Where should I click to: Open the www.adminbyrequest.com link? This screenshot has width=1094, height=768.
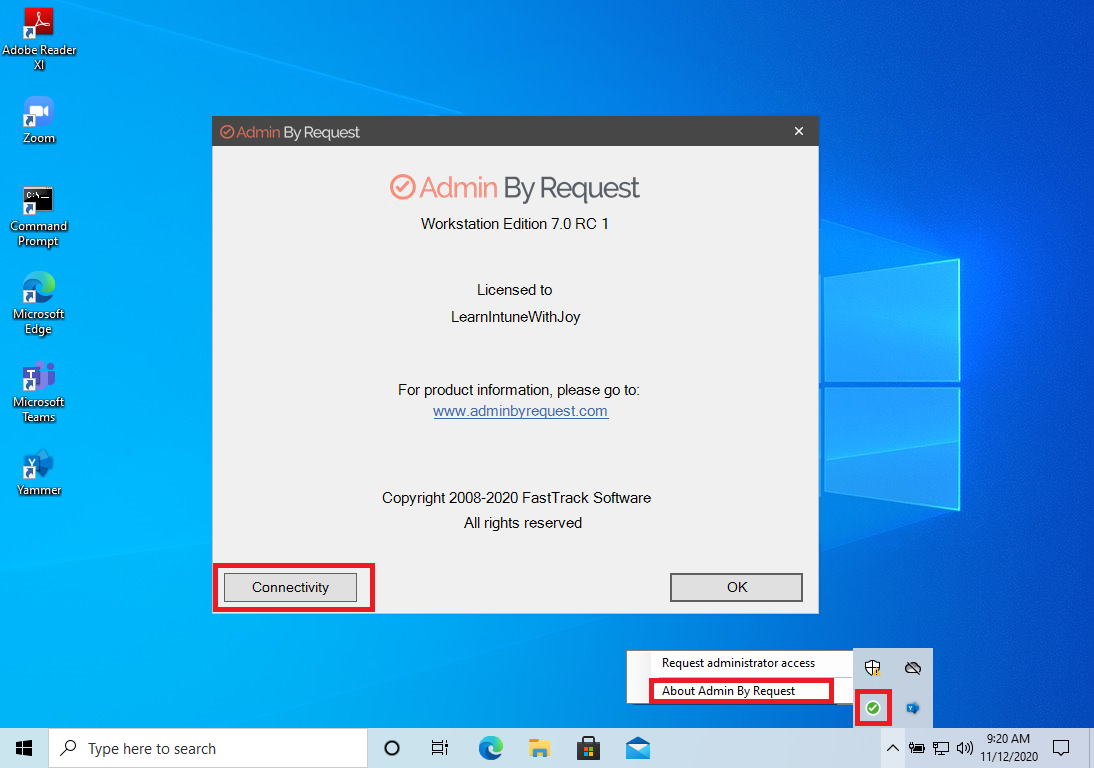tap(520, 411)
